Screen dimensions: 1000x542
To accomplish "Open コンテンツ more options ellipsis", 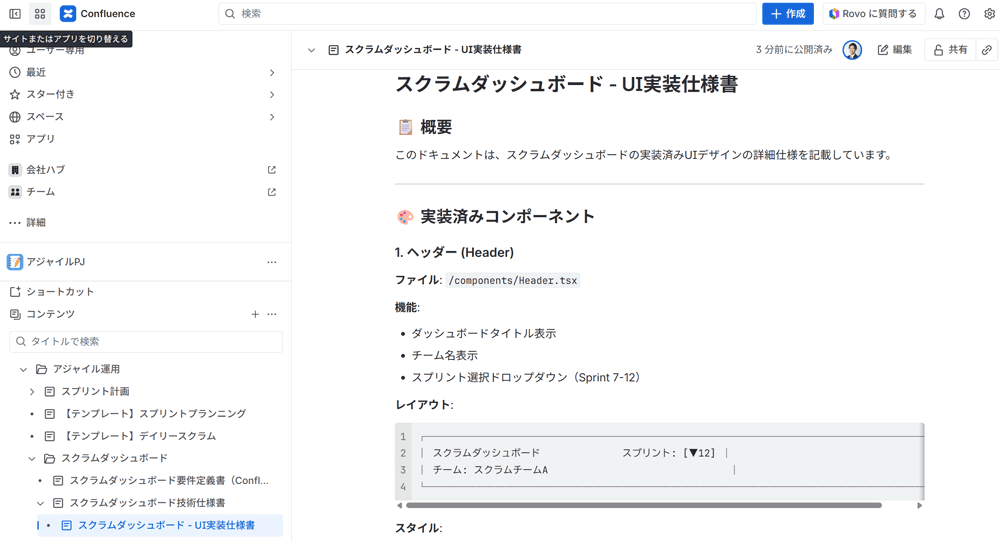I will pos(272,314).
